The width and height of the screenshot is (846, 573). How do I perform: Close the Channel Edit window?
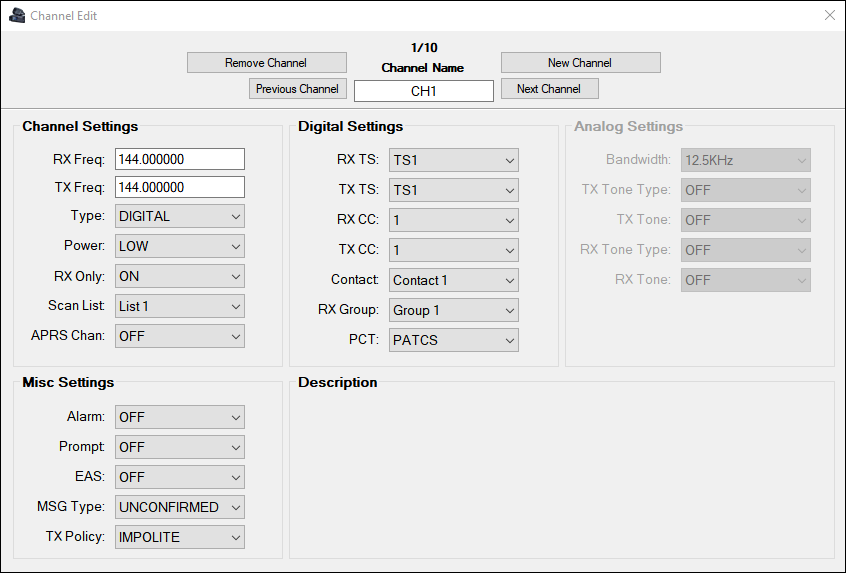coord(829,15)
